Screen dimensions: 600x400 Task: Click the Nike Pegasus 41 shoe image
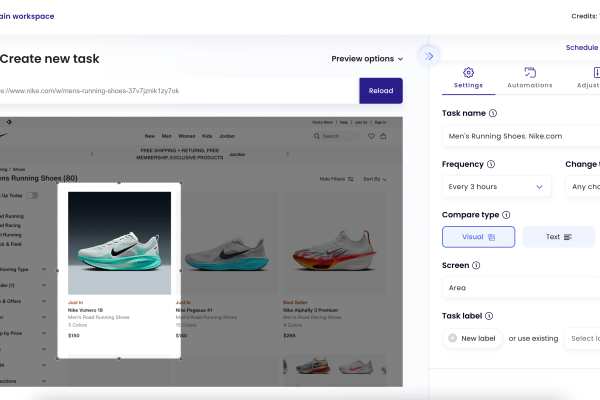click(x=227, y=243)
